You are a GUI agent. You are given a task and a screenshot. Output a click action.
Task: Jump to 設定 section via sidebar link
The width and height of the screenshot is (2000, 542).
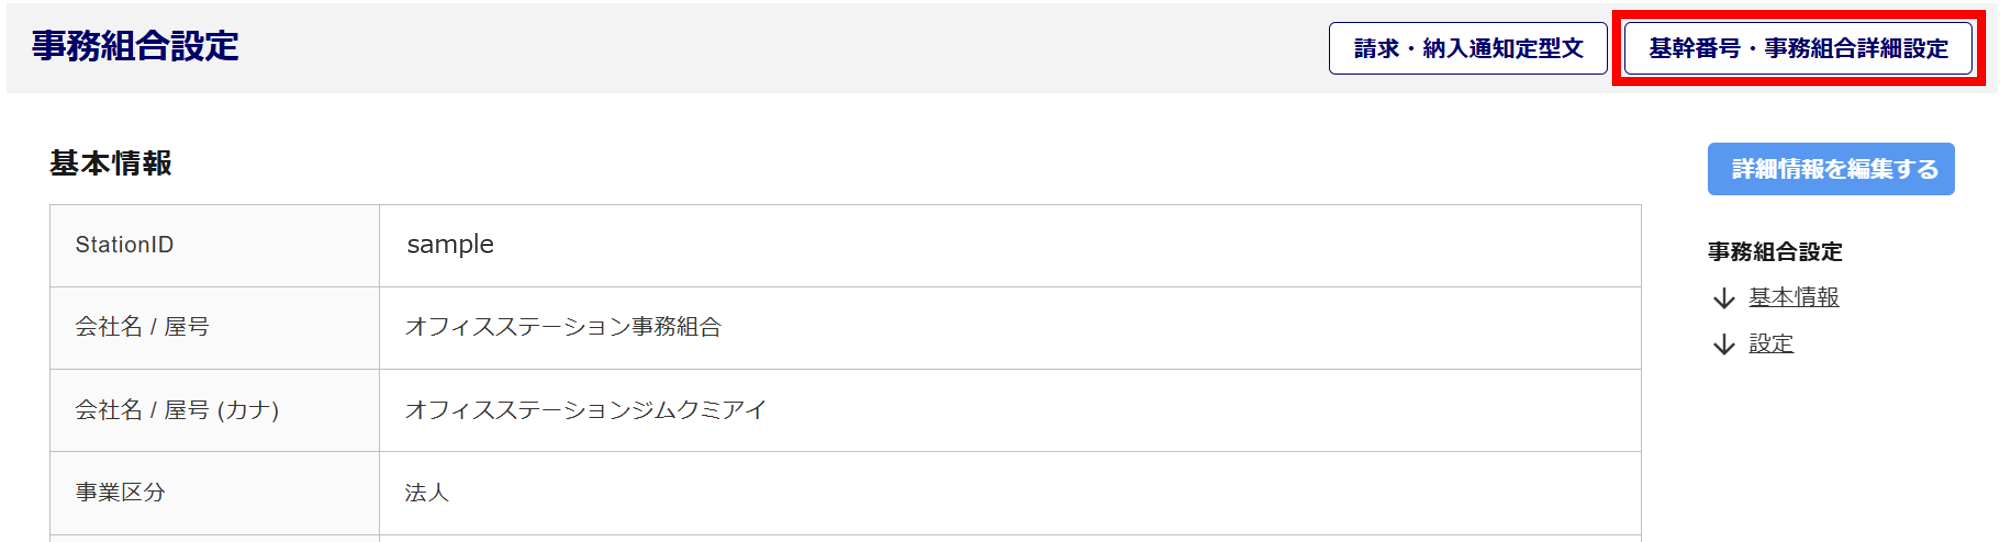1770,344
